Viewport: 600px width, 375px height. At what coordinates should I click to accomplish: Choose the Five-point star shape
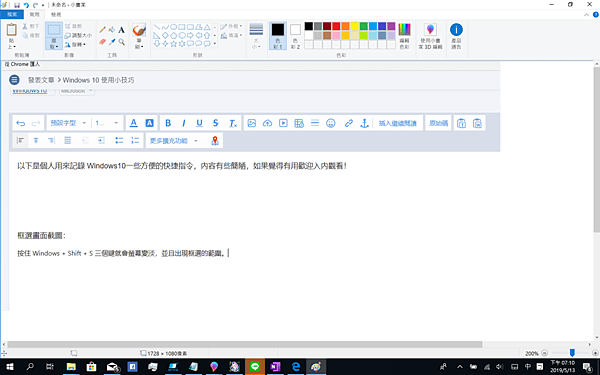point(173,44)
